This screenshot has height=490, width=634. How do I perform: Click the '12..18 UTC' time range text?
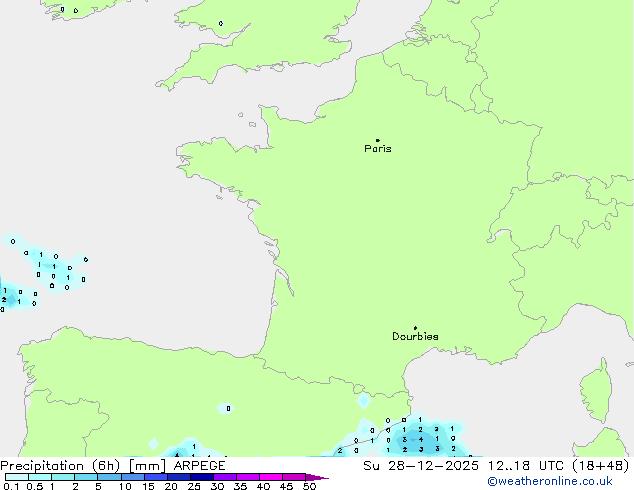tap(526, 466)
